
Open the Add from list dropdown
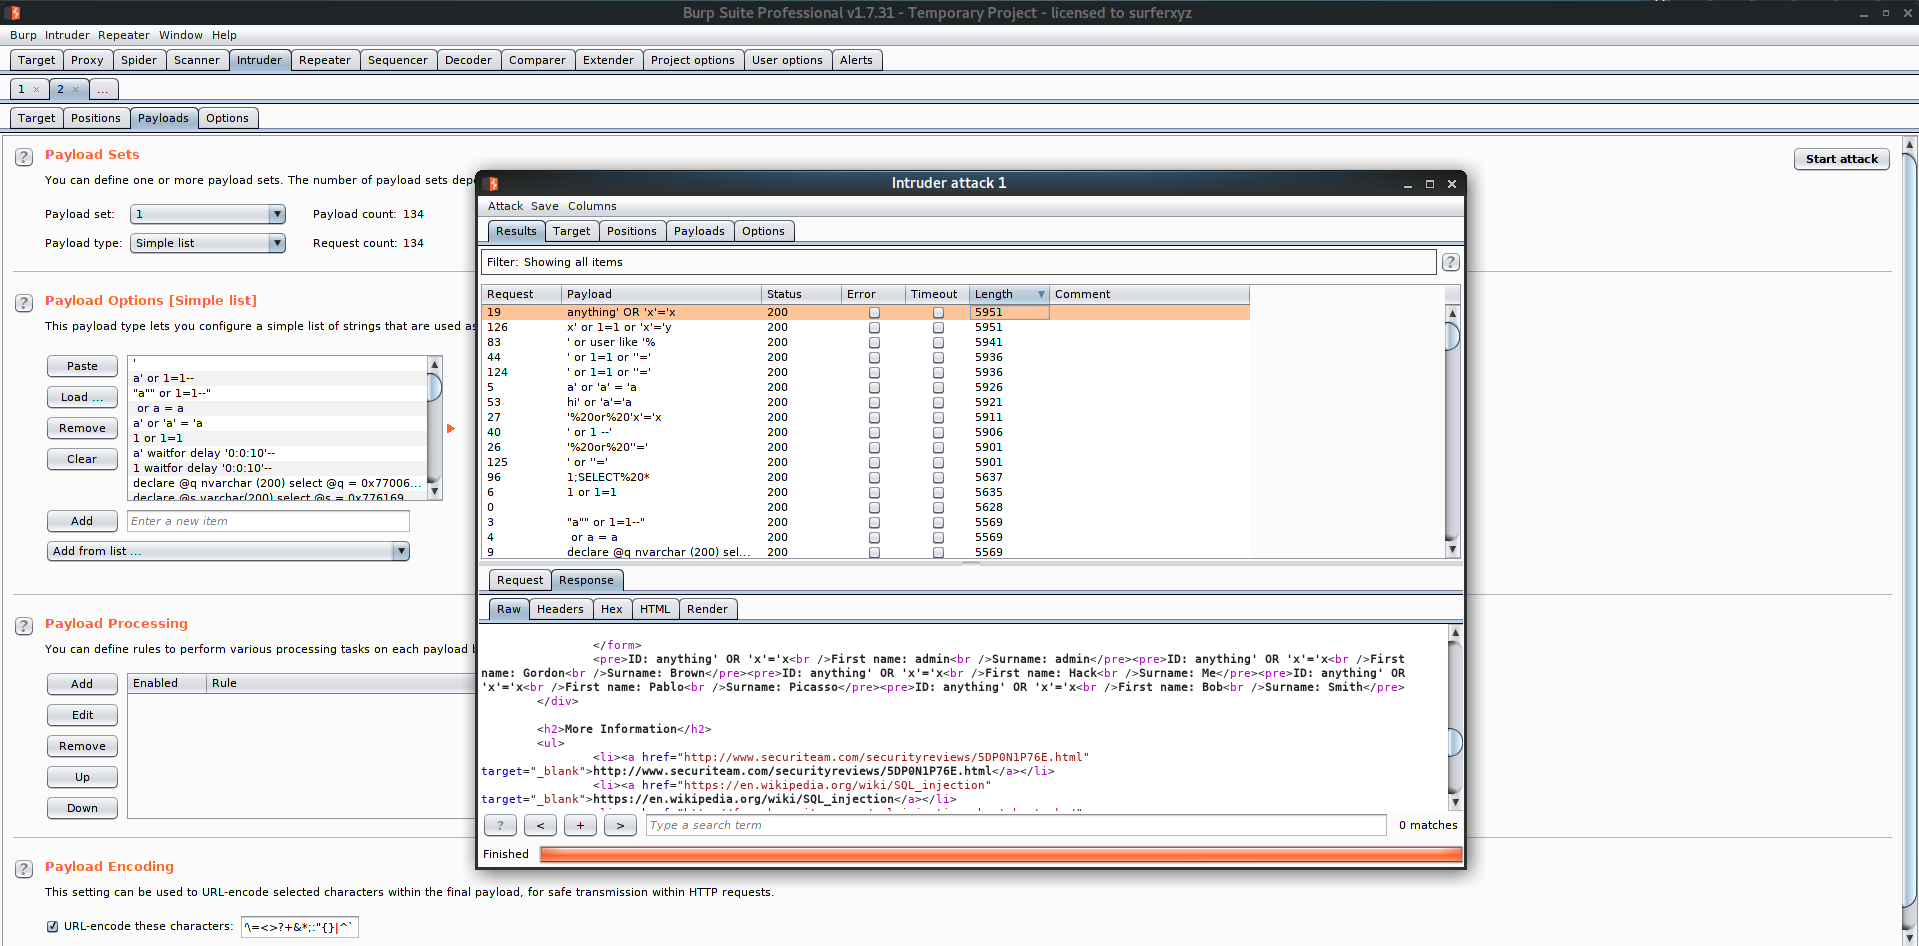coord(228,551)
